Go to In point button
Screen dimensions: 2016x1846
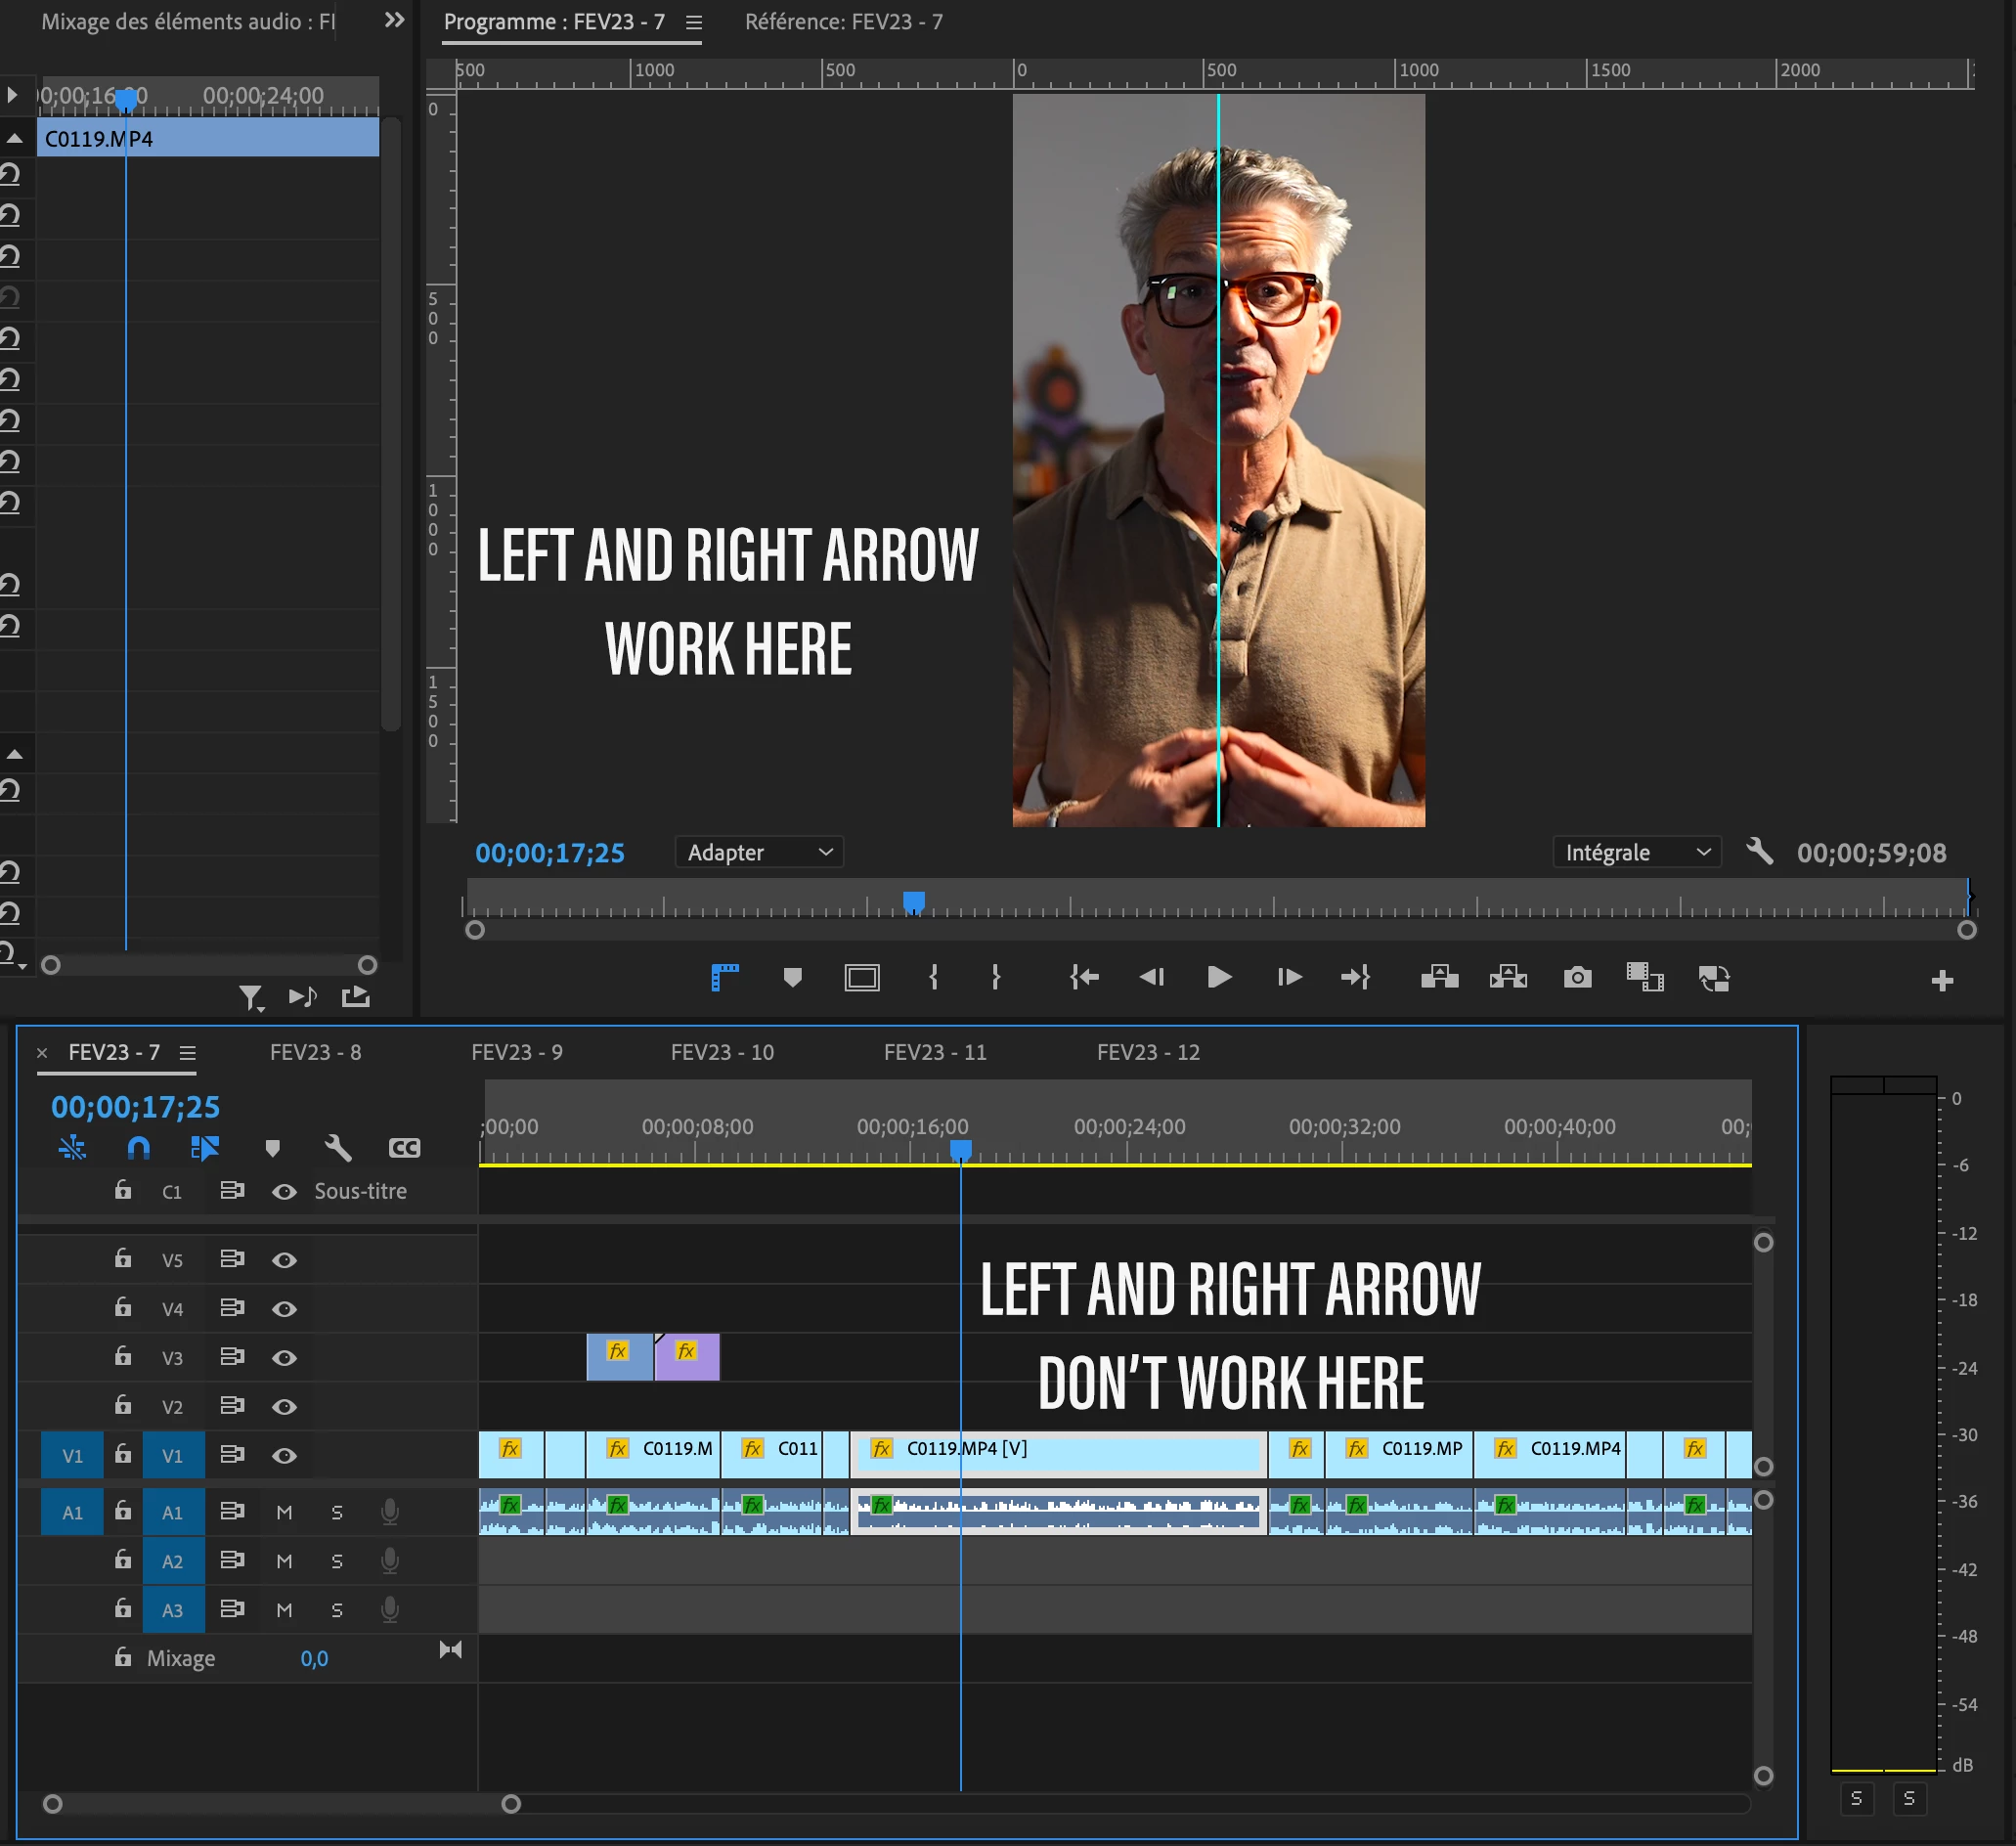[1084, 977]
